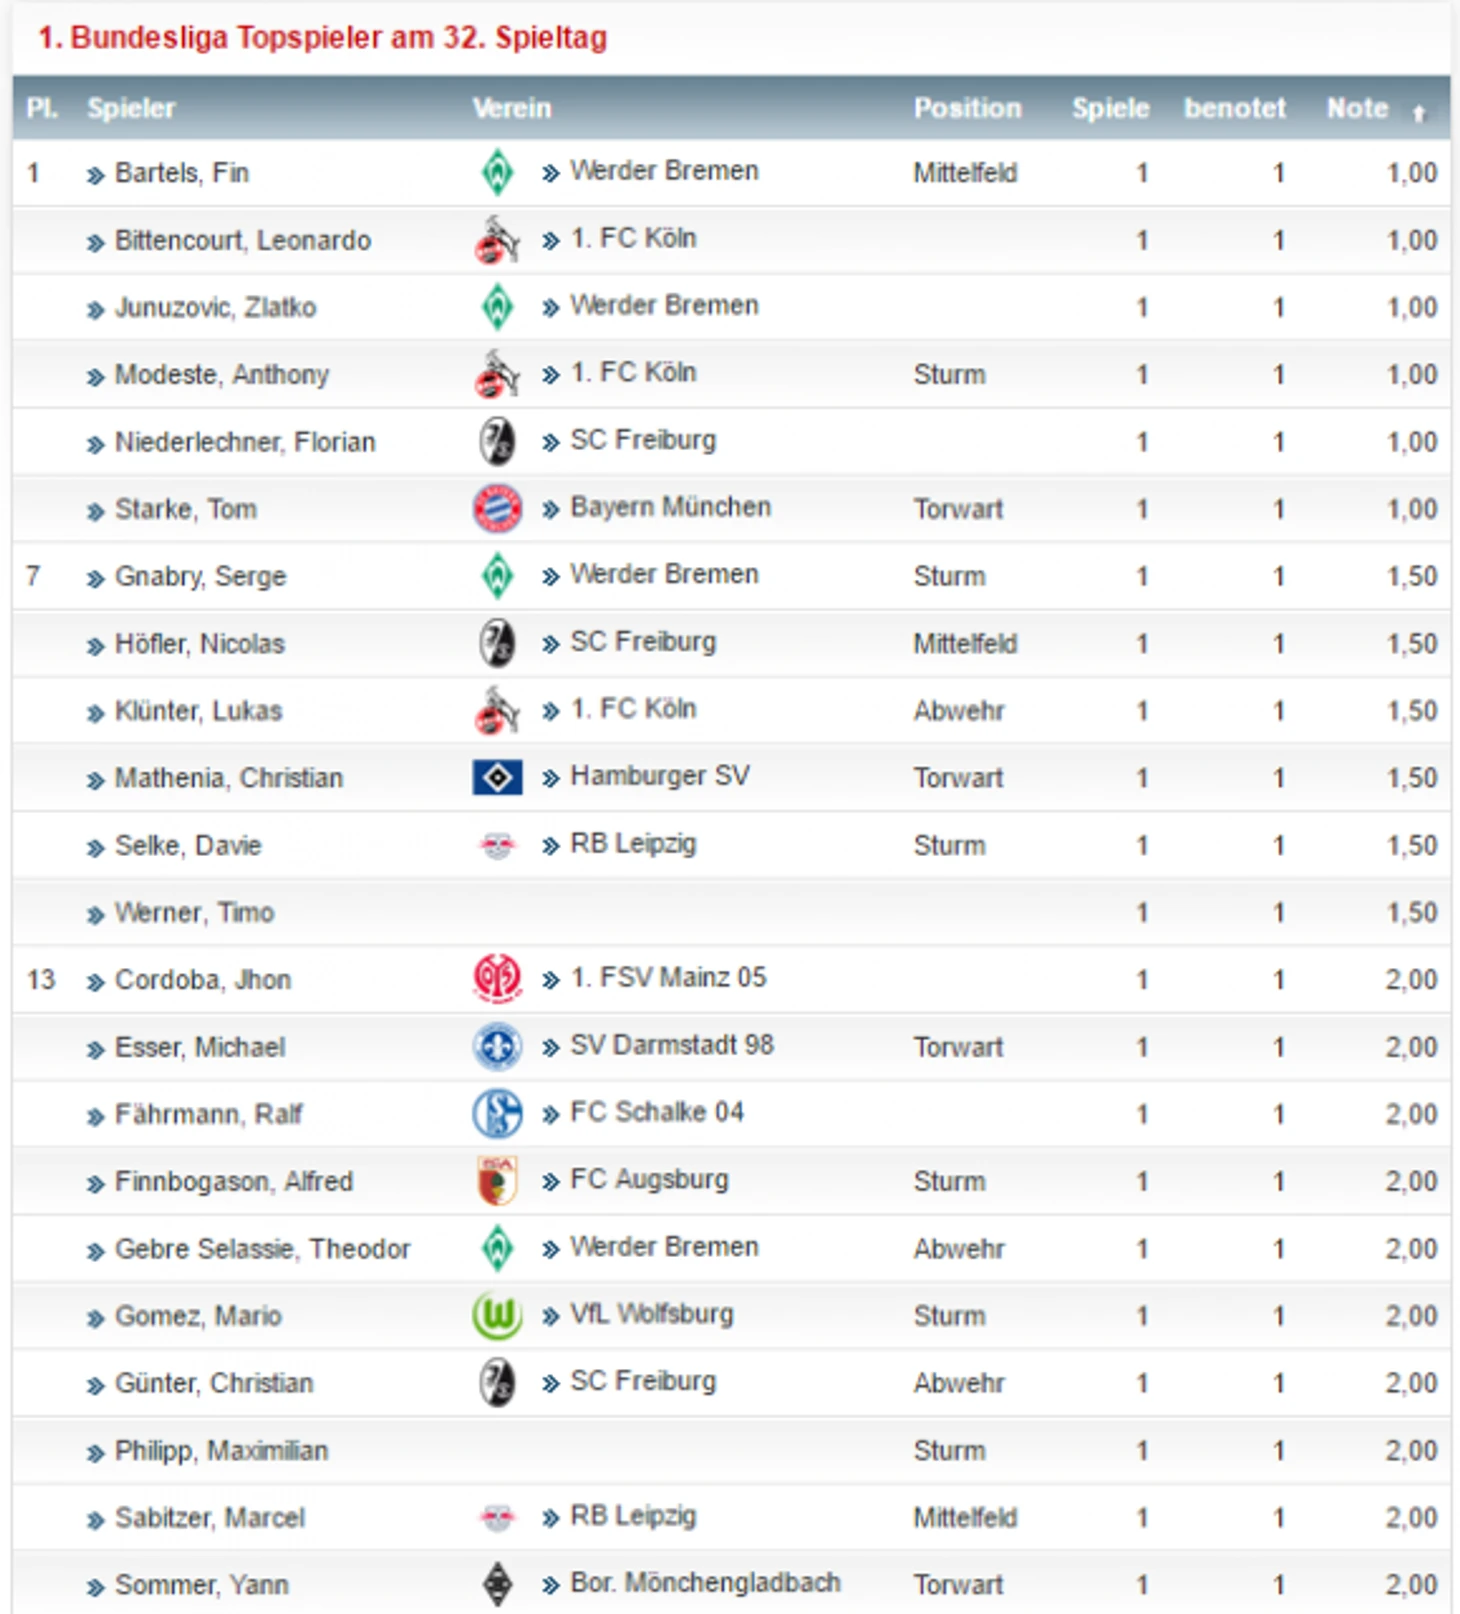Open the player link Sommer, Yann

202,1585
